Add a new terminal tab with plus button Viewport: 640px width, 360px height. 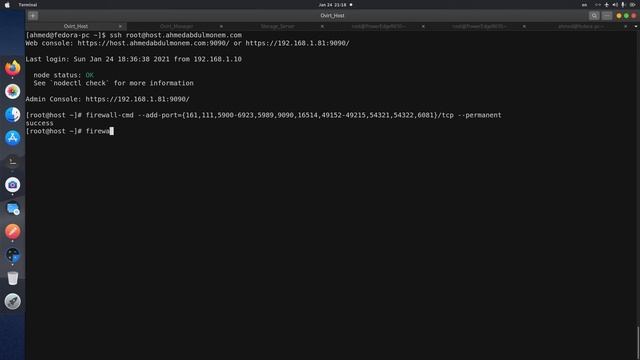[33, 16]
